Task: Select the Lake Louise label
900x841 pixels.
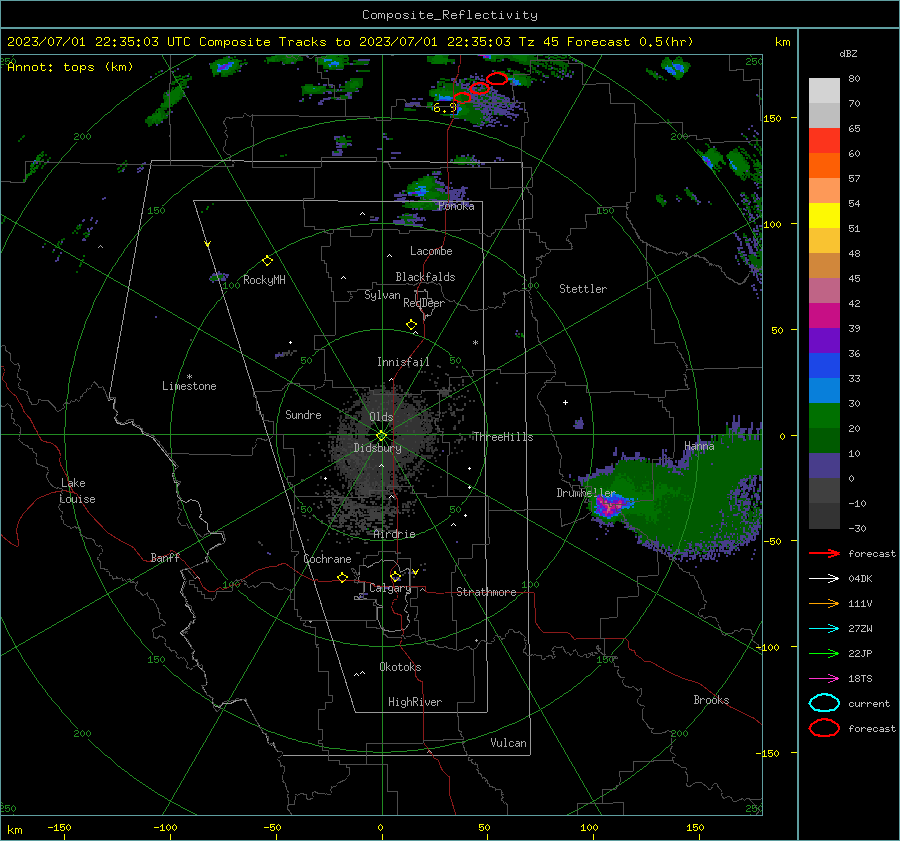Action: pyautogui.click(x=78, y=491)
